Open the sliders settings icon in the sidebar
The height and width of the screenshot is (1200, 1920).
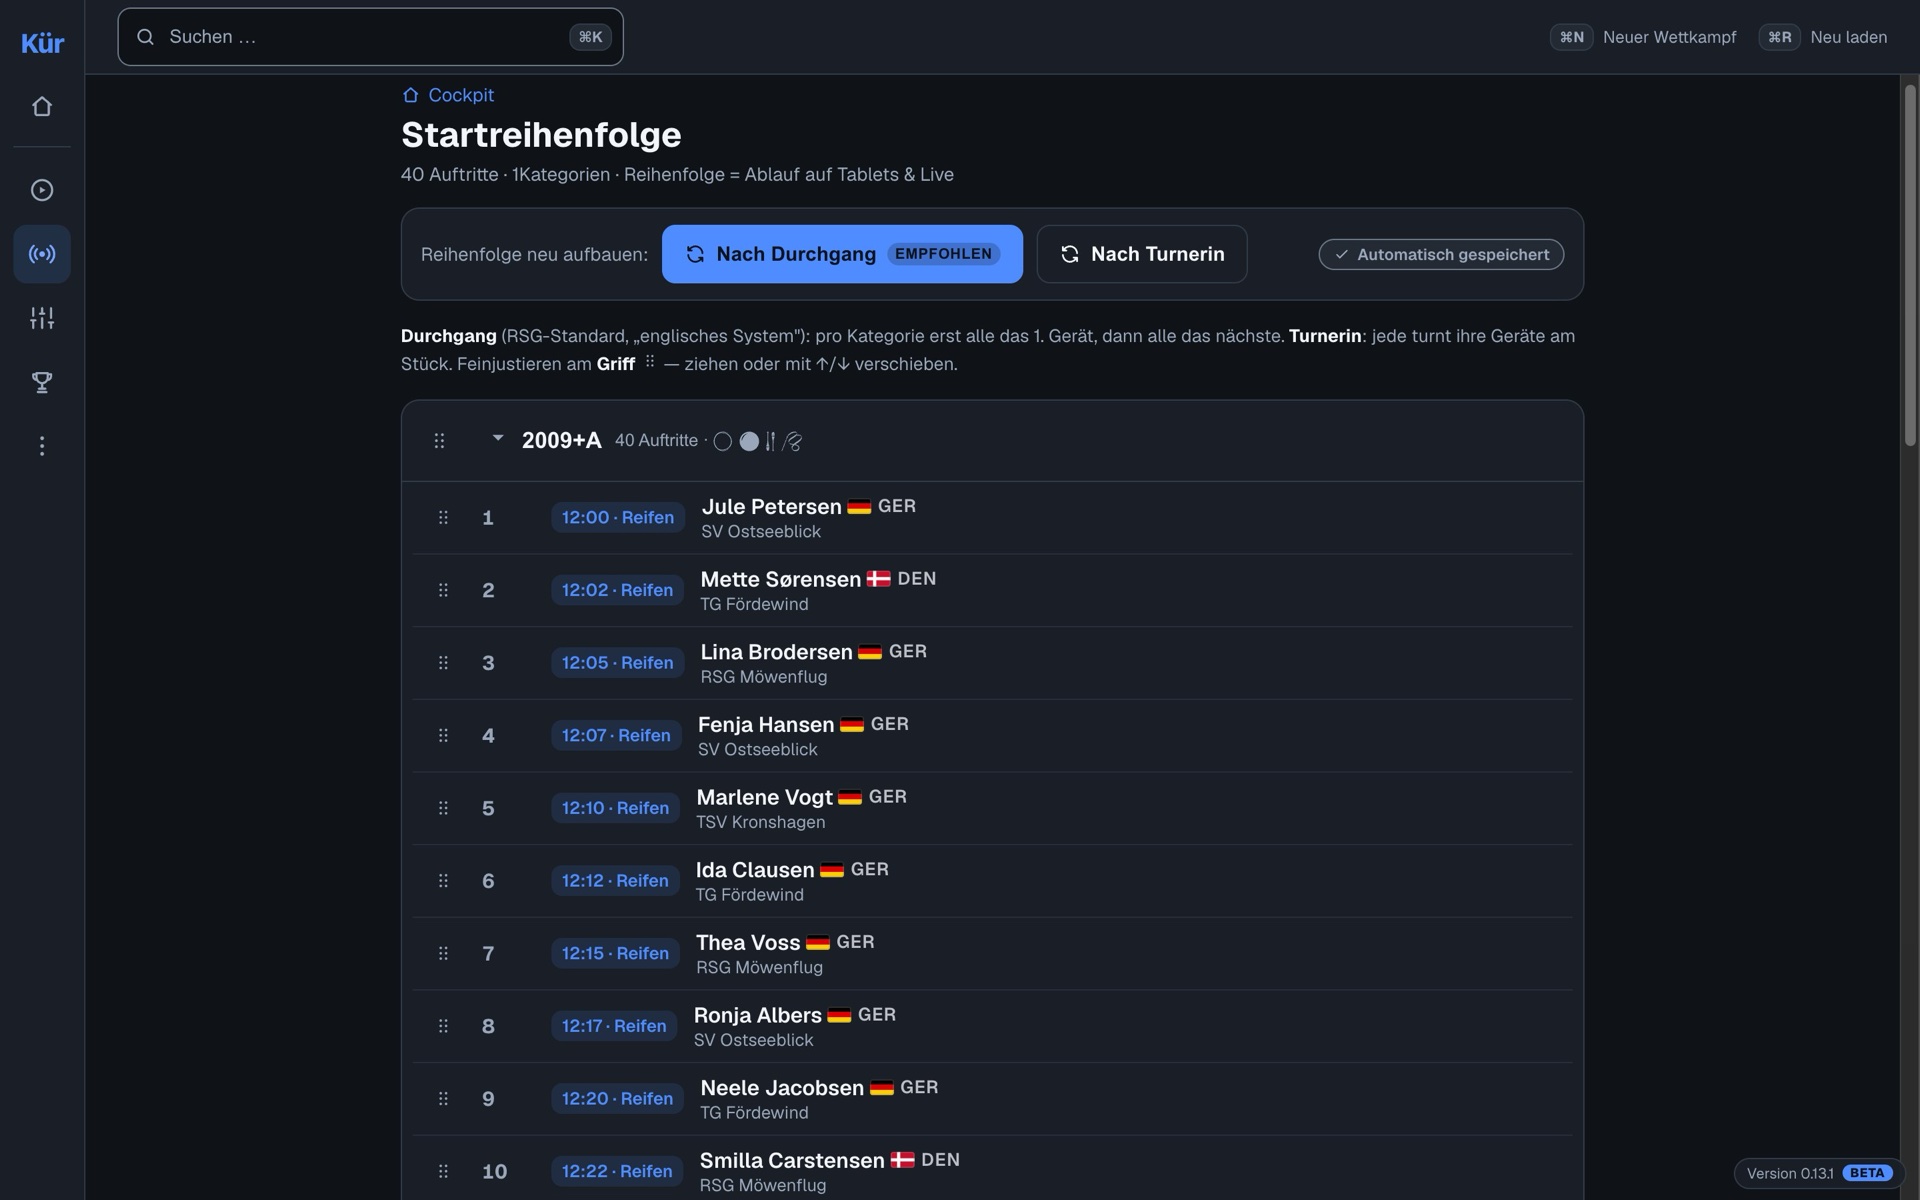(42, 318)
